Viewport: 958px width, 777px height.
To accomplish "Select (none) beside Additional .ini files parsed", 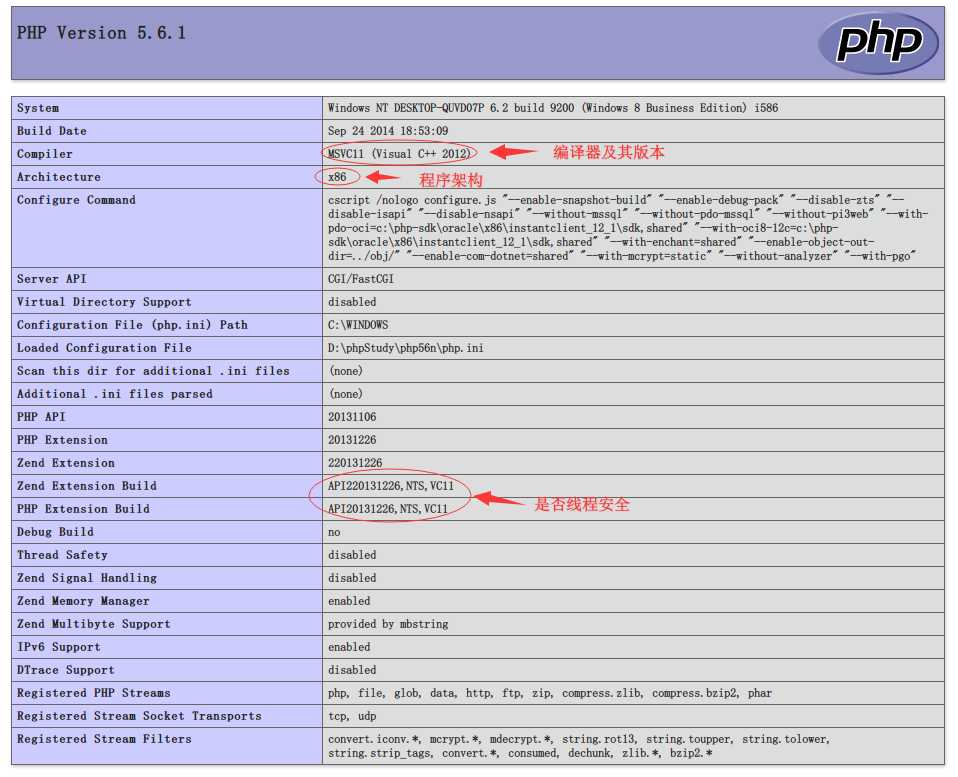I will click(346, 394).
